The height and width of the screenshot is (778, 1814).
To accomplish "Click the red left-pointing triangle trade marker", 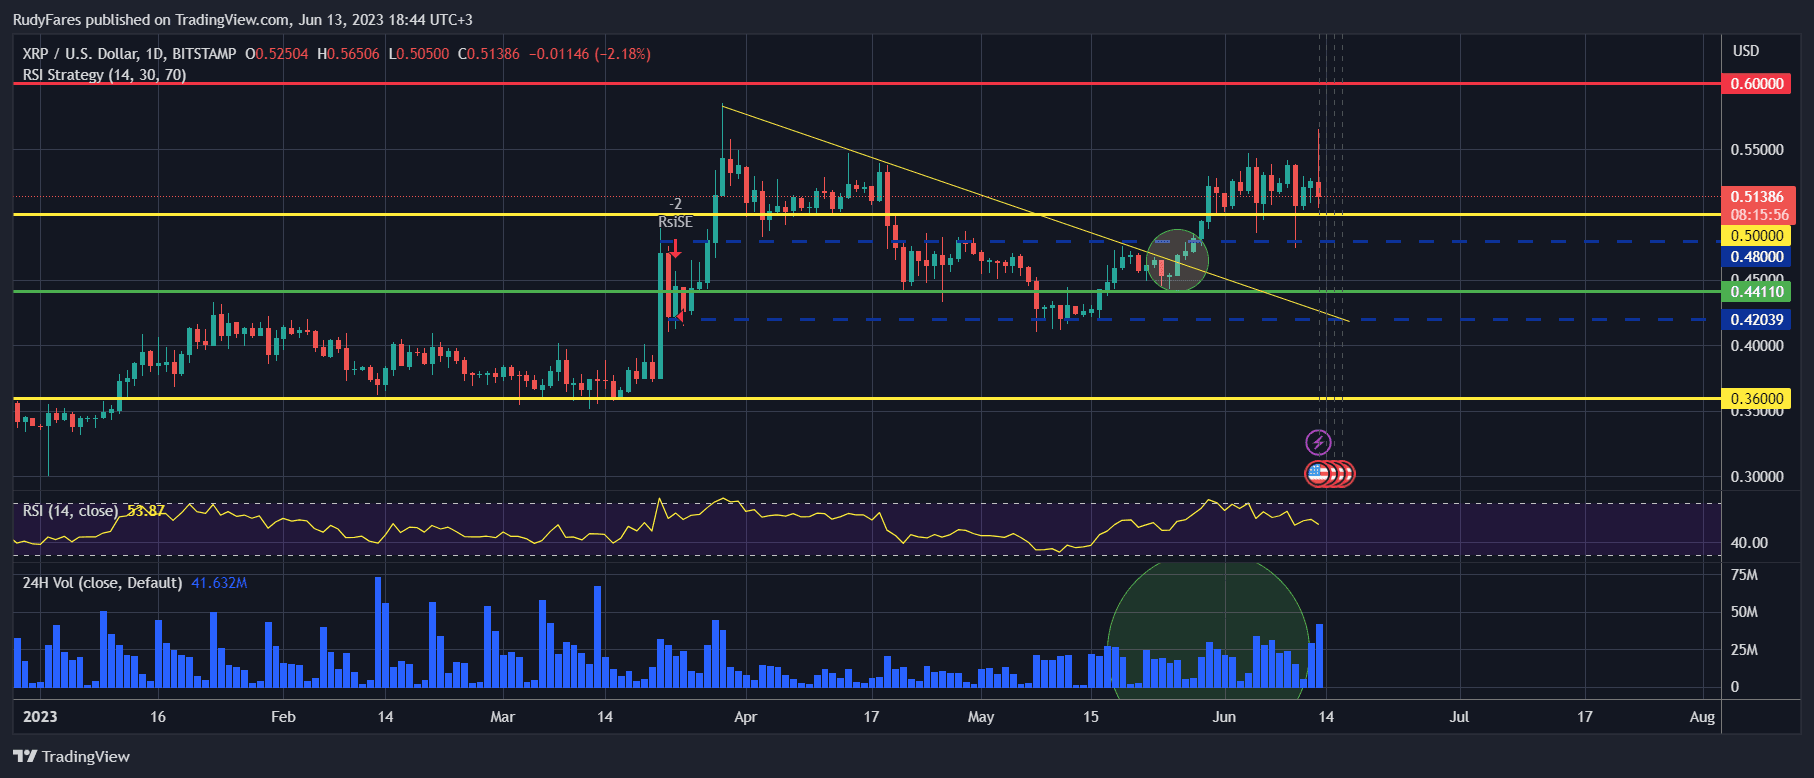I will [x=679, y=317].
